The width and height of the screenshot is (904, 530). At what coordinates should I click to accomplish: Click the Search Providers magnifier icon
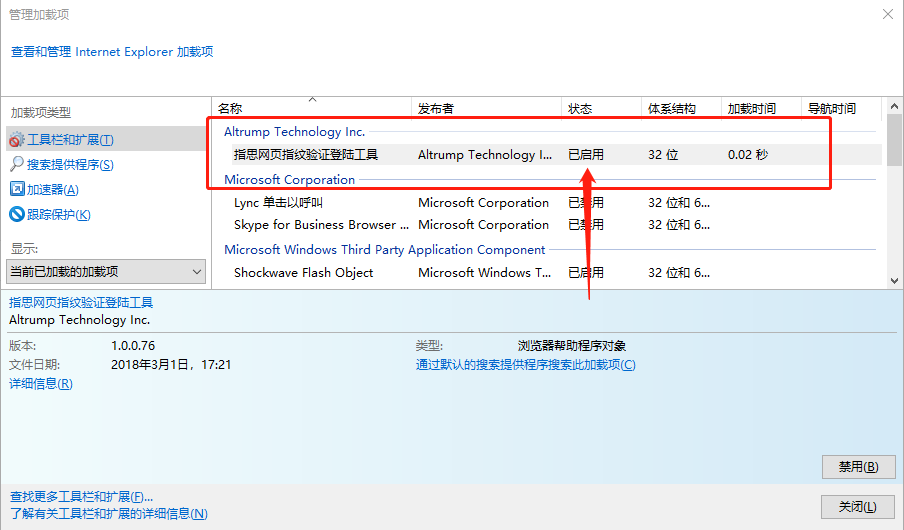17,164
